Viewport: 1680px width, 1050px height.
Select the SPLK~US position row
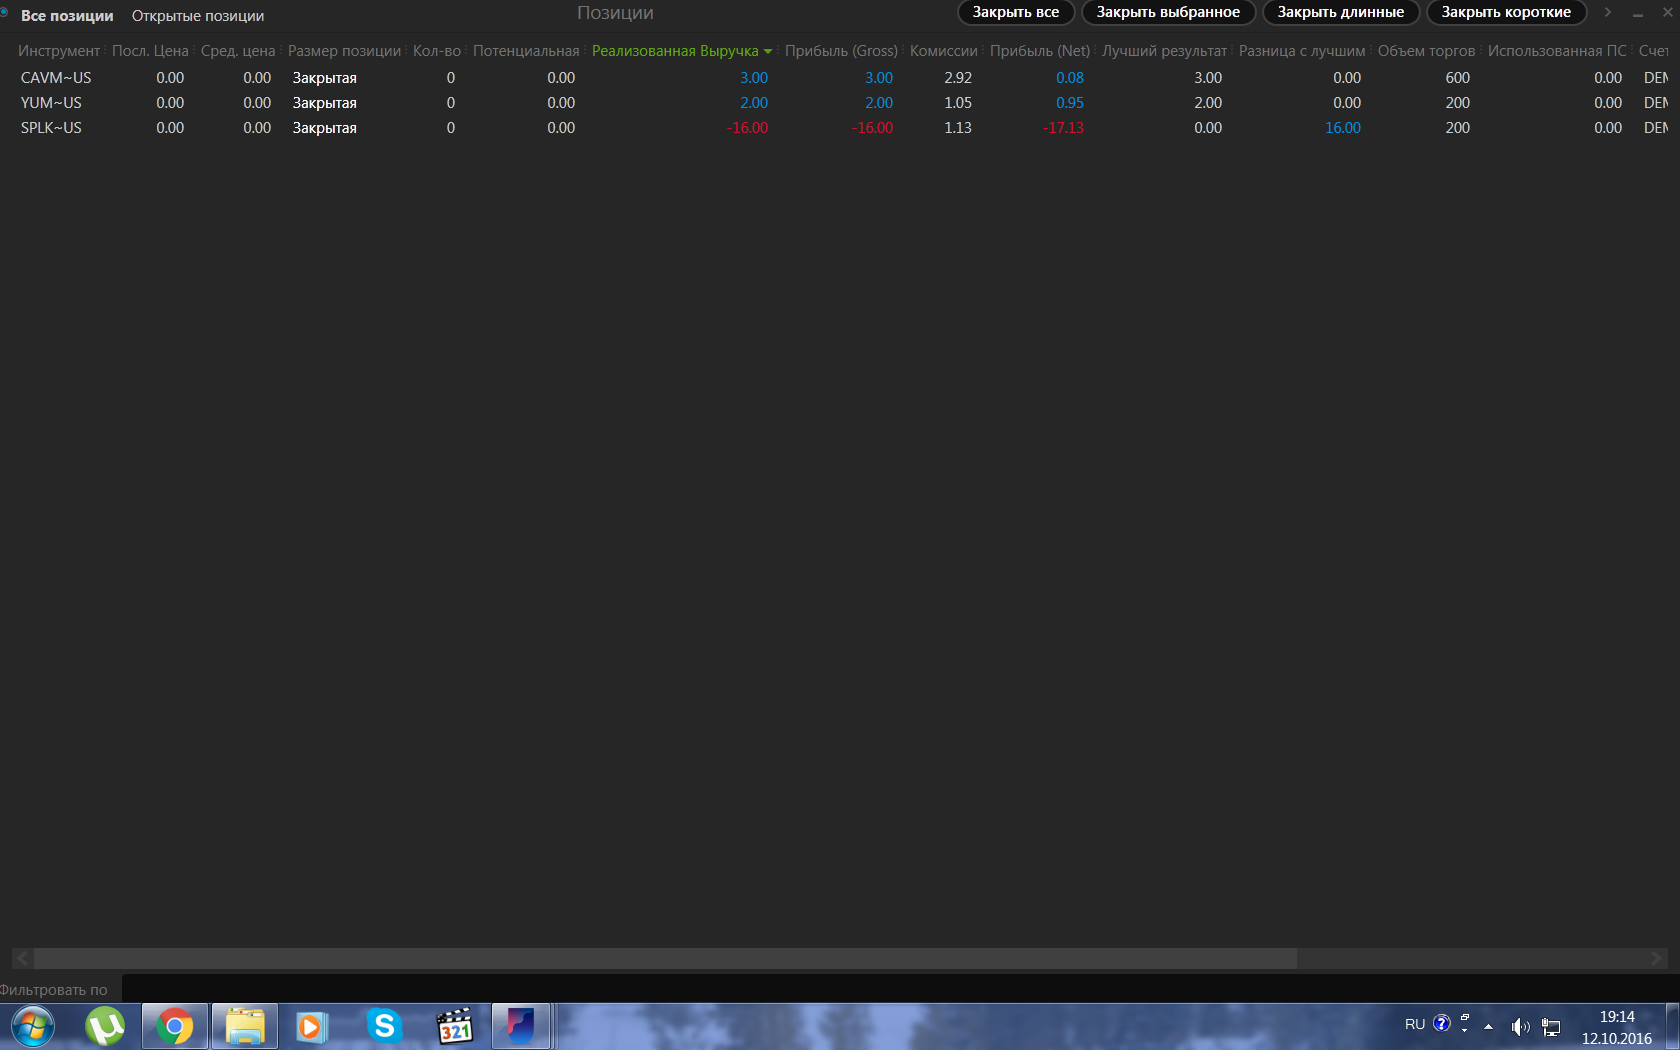click(x=840, y=128)
